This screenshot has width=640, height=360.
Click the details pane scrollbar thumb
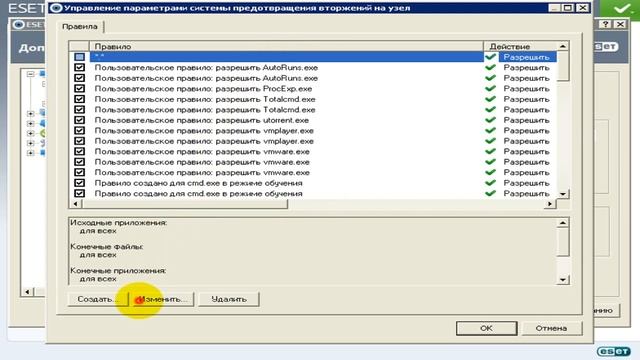pos(563,242)
